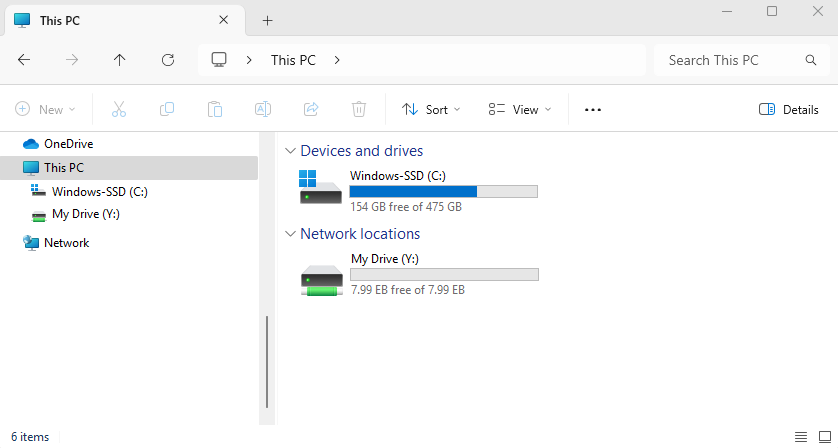Open the View dropdown menu
Image resolution: width=838 pixels, height=448 pixels.
[x=519, y=110]
